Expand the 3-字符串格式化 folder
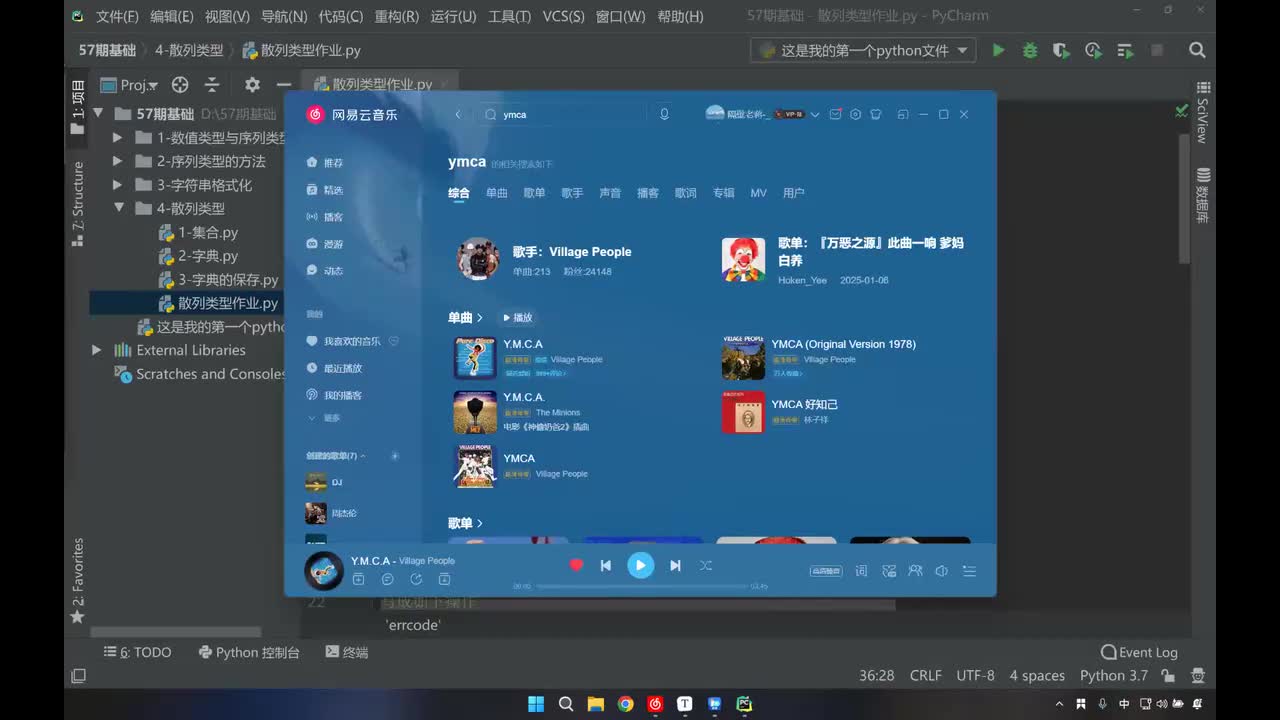This screenshot has width=1280, height=720. (x=118, y=185)
